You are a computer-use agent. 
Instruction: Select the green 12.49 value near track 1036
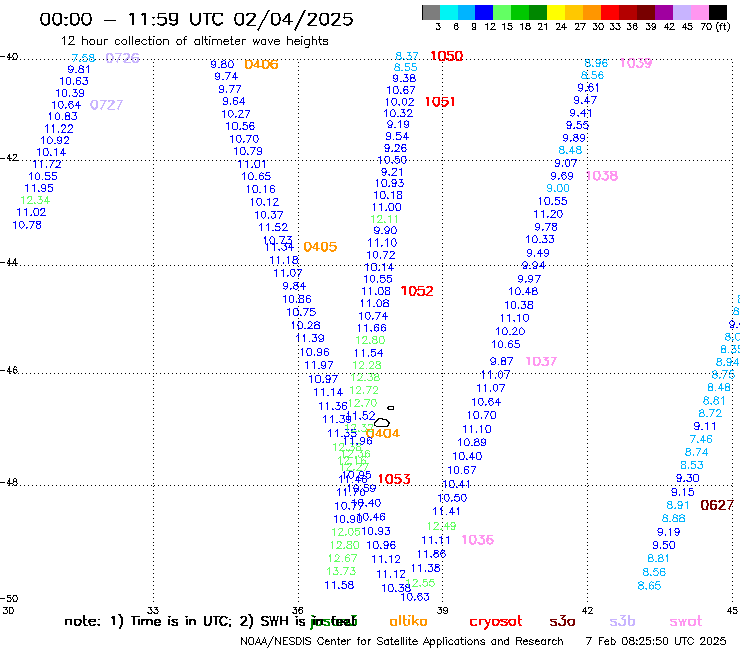click(442, 526)
